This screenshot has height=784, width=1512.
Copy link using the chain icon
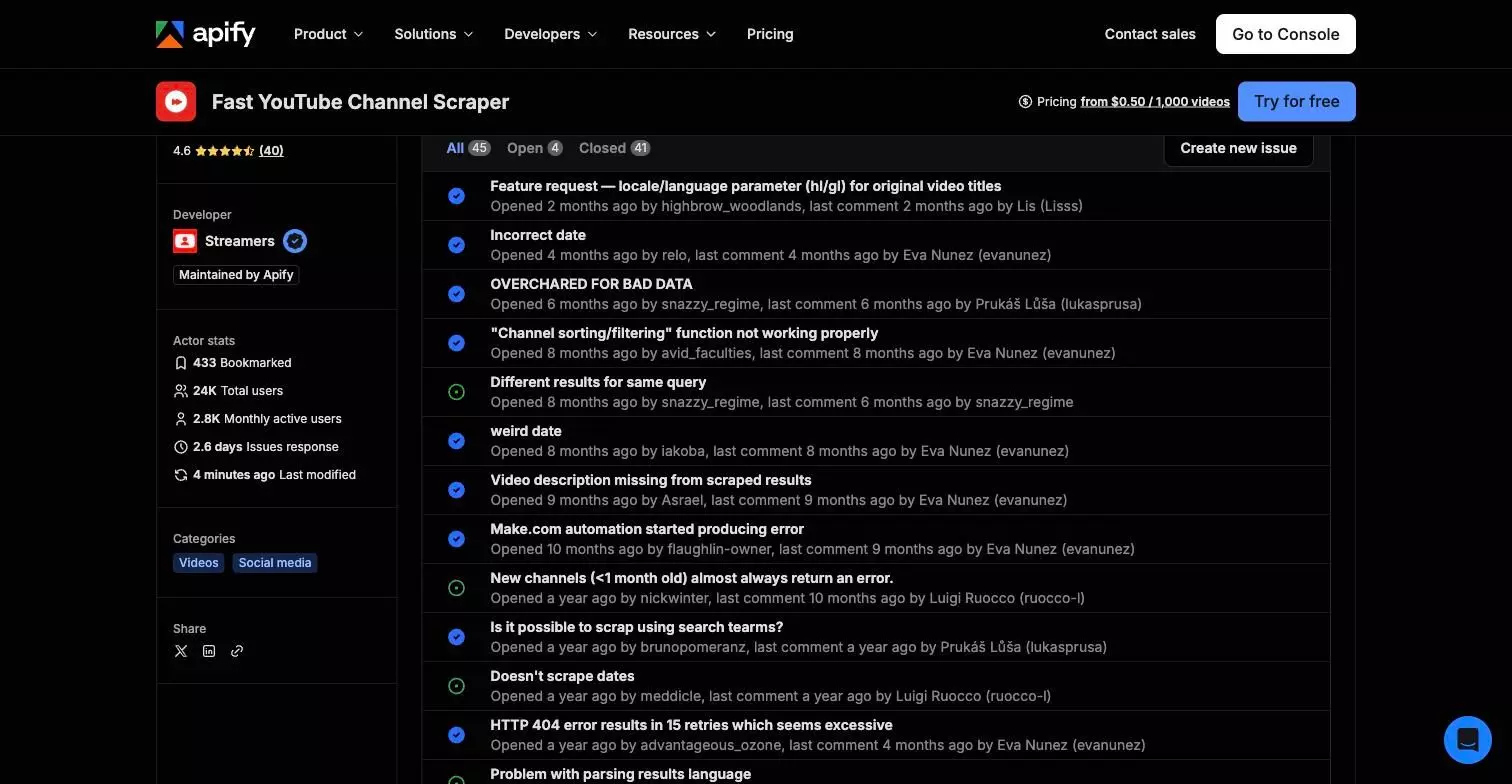237,651
